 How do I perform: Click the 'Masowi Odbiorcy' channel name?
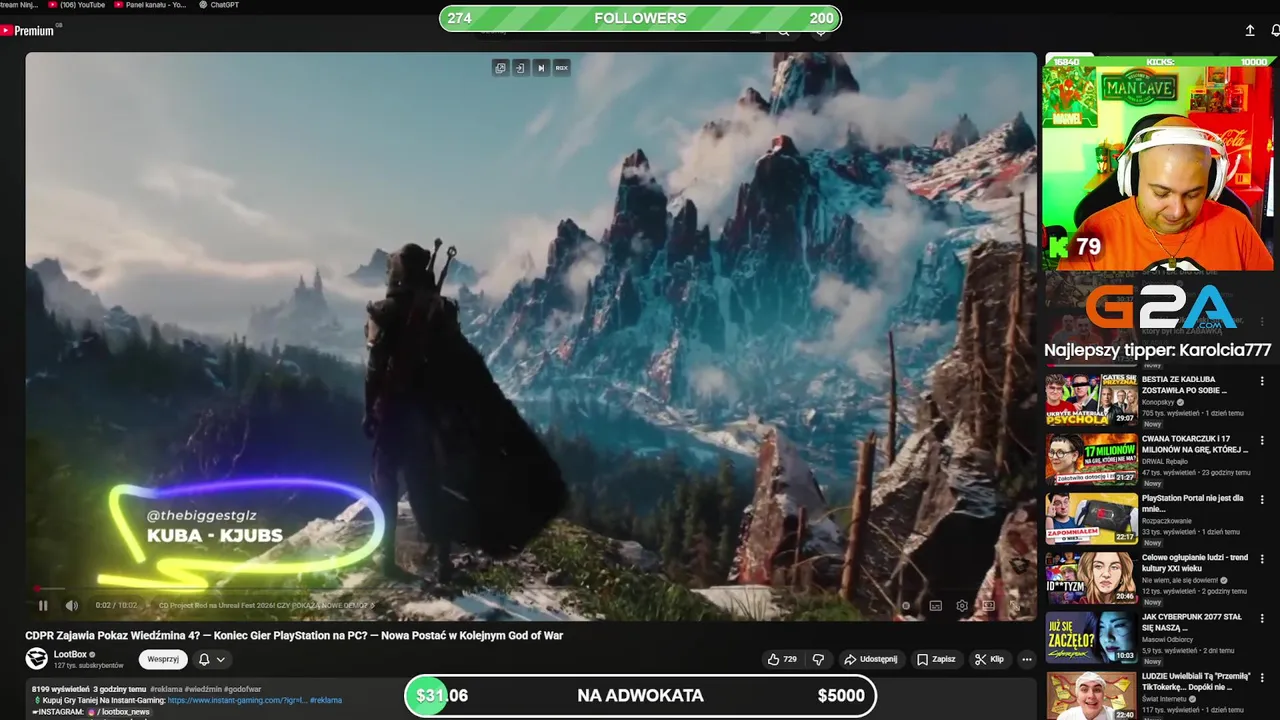1167,639
